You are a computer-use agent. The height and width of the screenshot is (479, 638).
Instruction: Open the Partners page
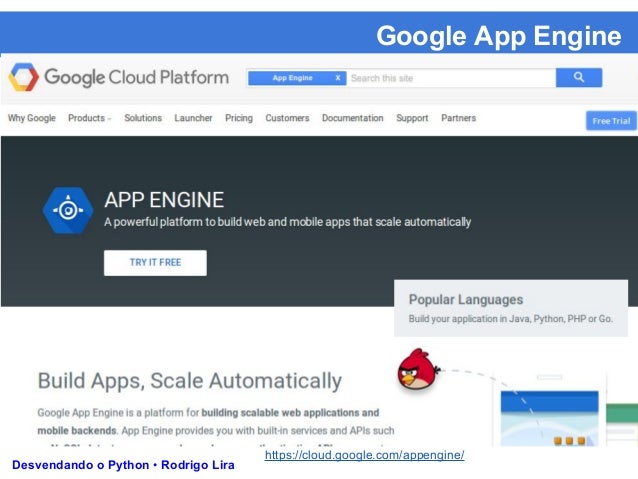click(459, 118)
